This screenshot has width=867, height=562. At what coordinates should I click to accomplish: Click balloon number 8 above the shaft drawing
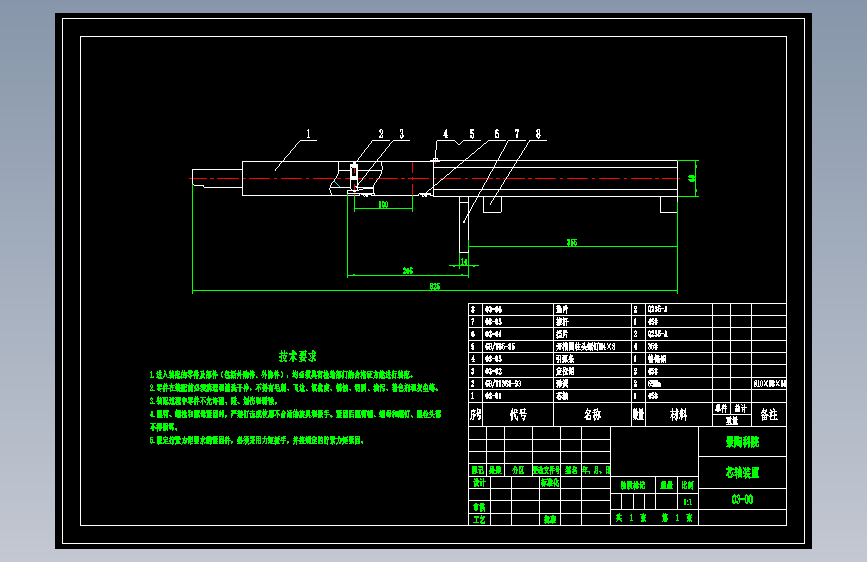539,134
